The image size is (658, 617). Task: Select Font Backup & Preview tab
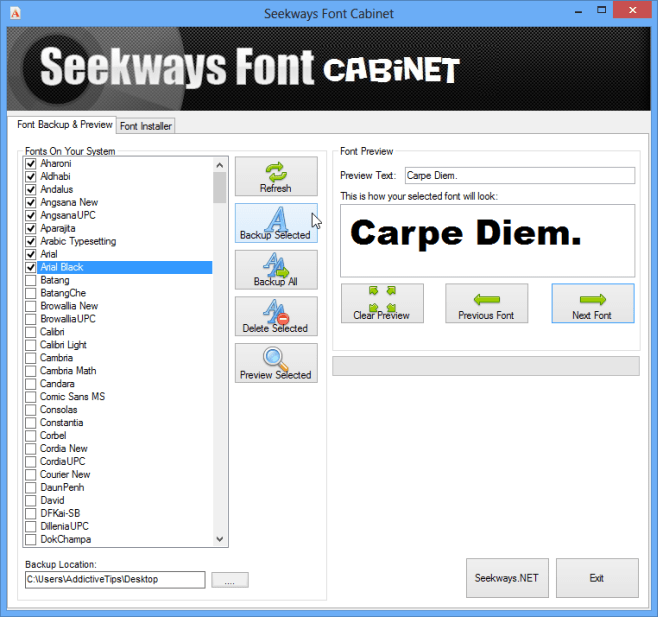coord(65,125)
